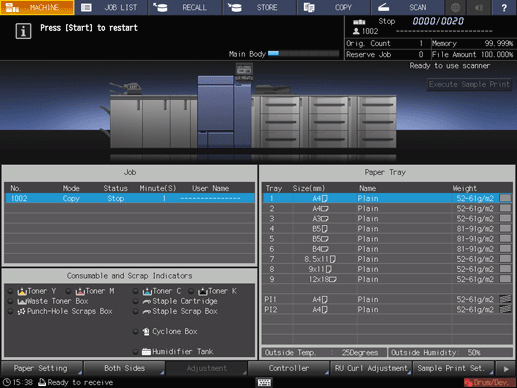Click the Humidifier Tank icon

(x=146, y=352)
